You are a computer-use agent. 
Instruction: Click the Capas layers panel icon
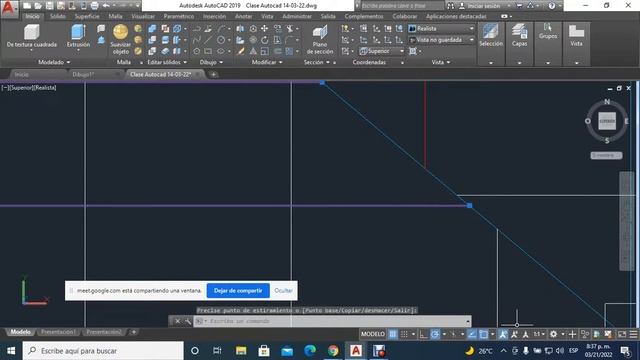point(519,31)
